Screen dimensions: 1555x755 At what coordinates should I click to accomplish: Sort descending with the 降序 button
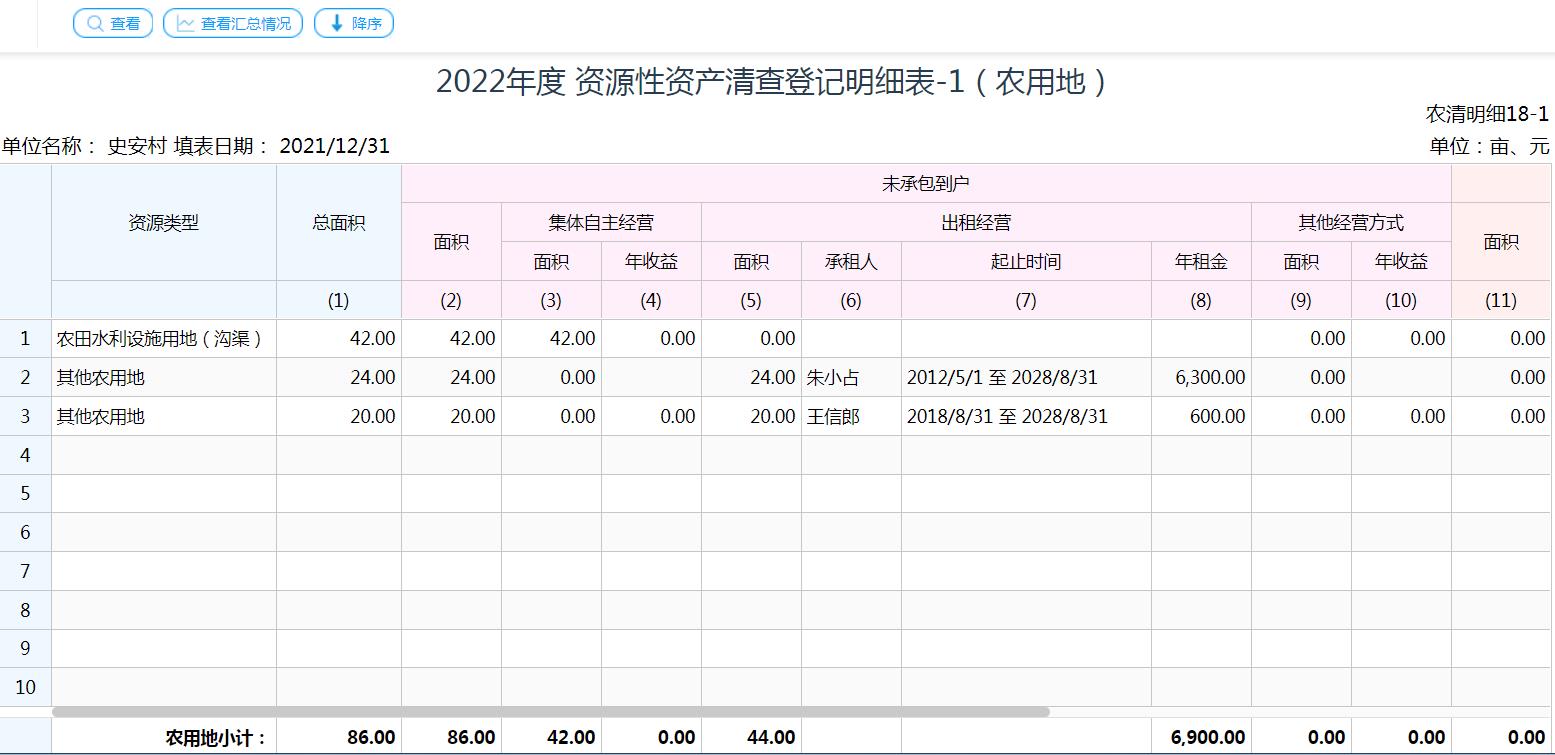tap(354, 23)
